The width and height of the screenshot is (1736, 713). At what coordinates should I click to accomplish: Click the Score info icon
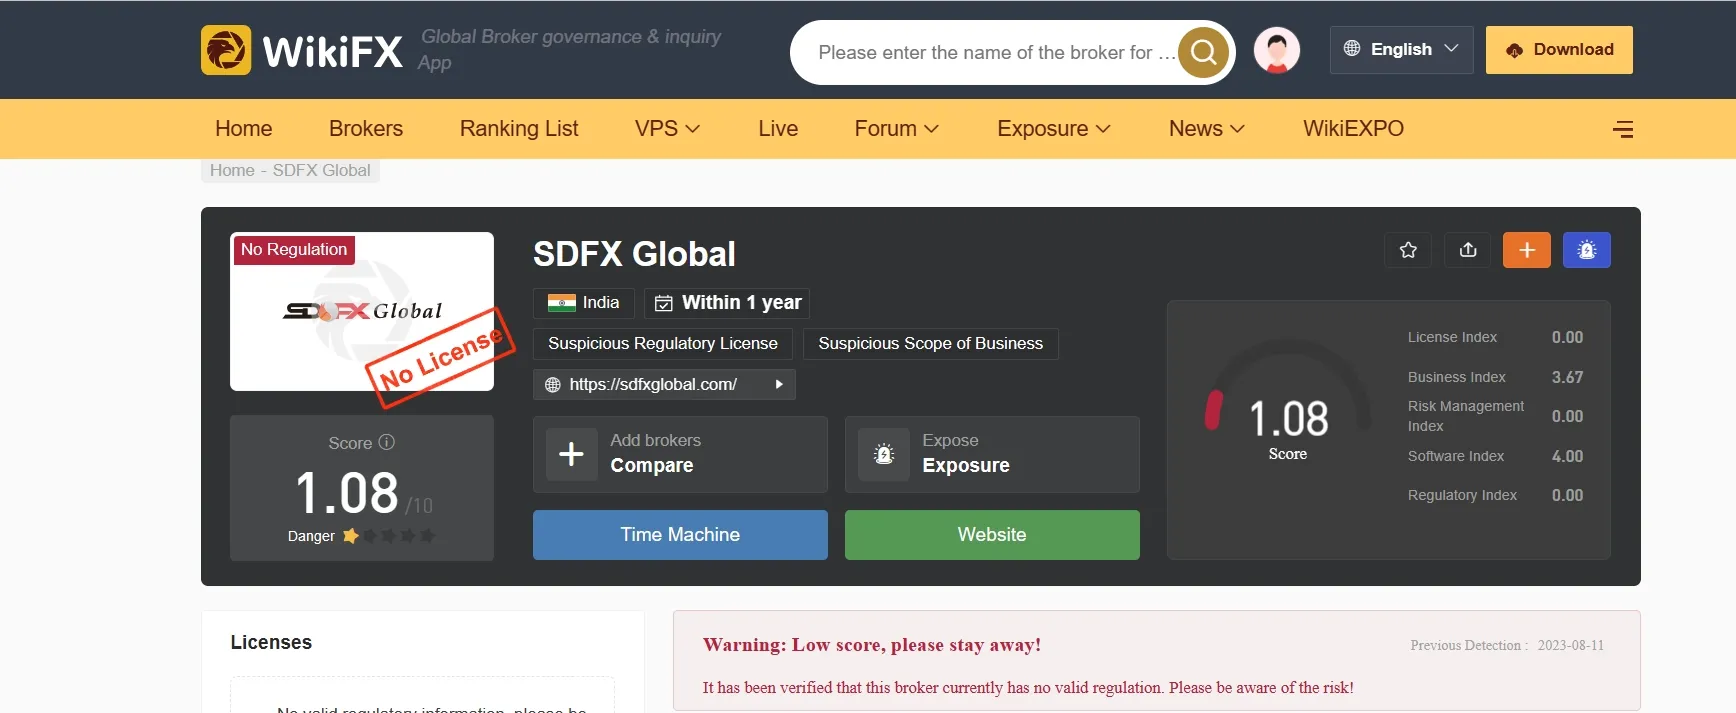tap(387, 442)
